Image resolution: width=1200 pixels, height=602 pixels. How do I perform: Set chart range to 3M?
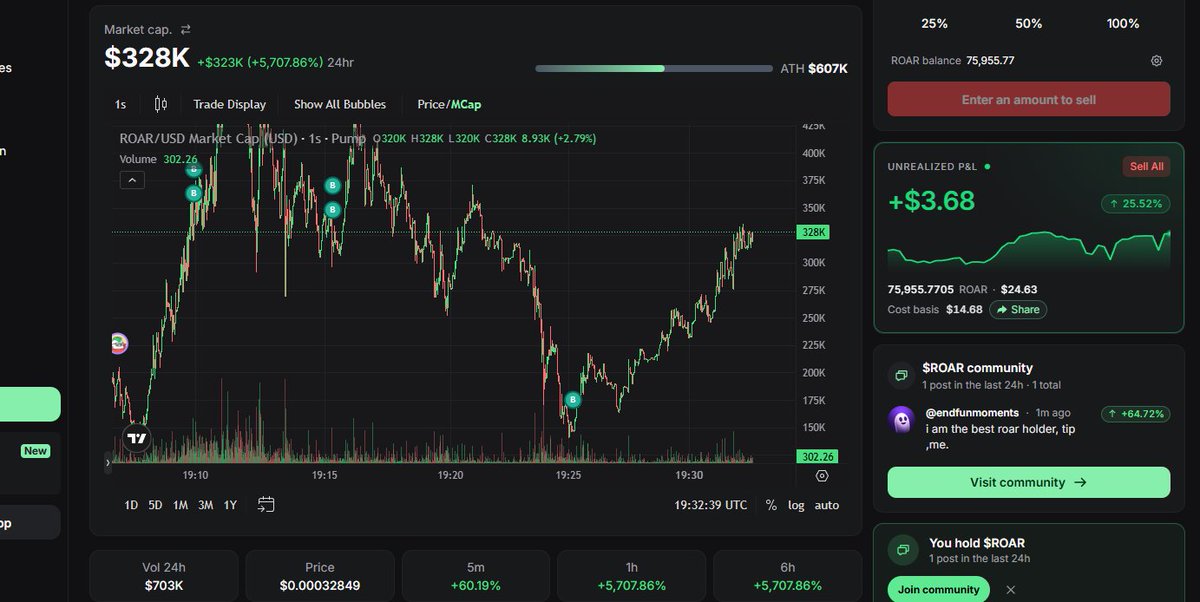[x=205, y=505]
